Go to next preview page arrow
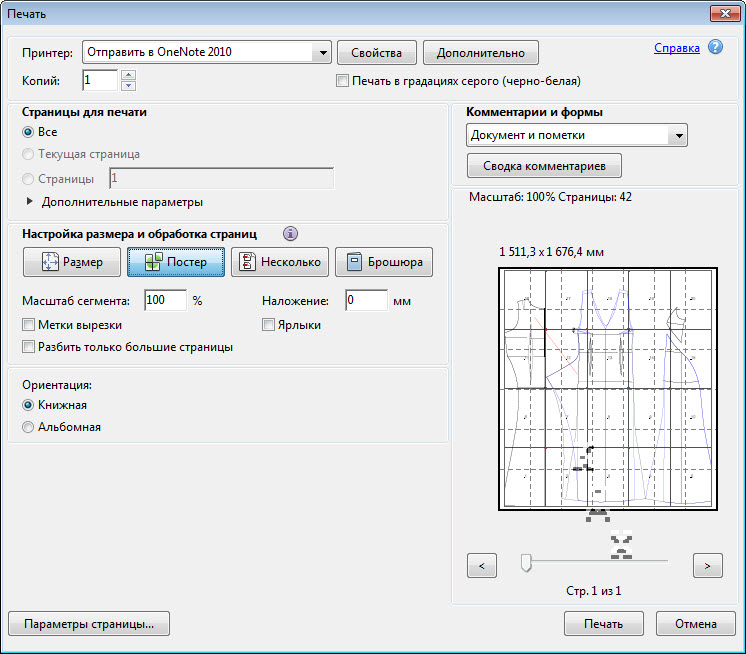Screen dimensions: 746x654 [707, 566]
